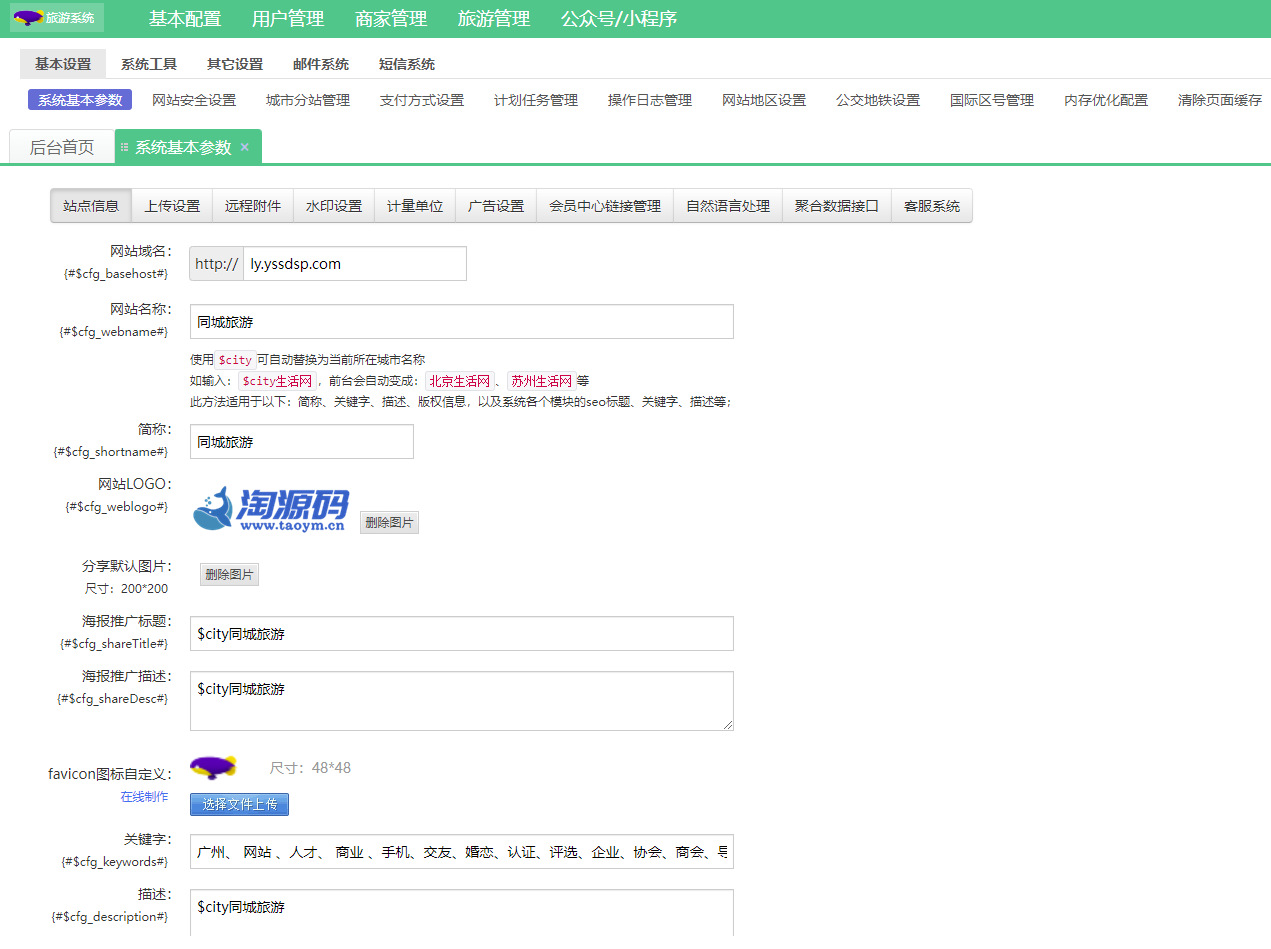Click the 描述 textarea at bottom

pyautogui.click(x=462, y=913)
